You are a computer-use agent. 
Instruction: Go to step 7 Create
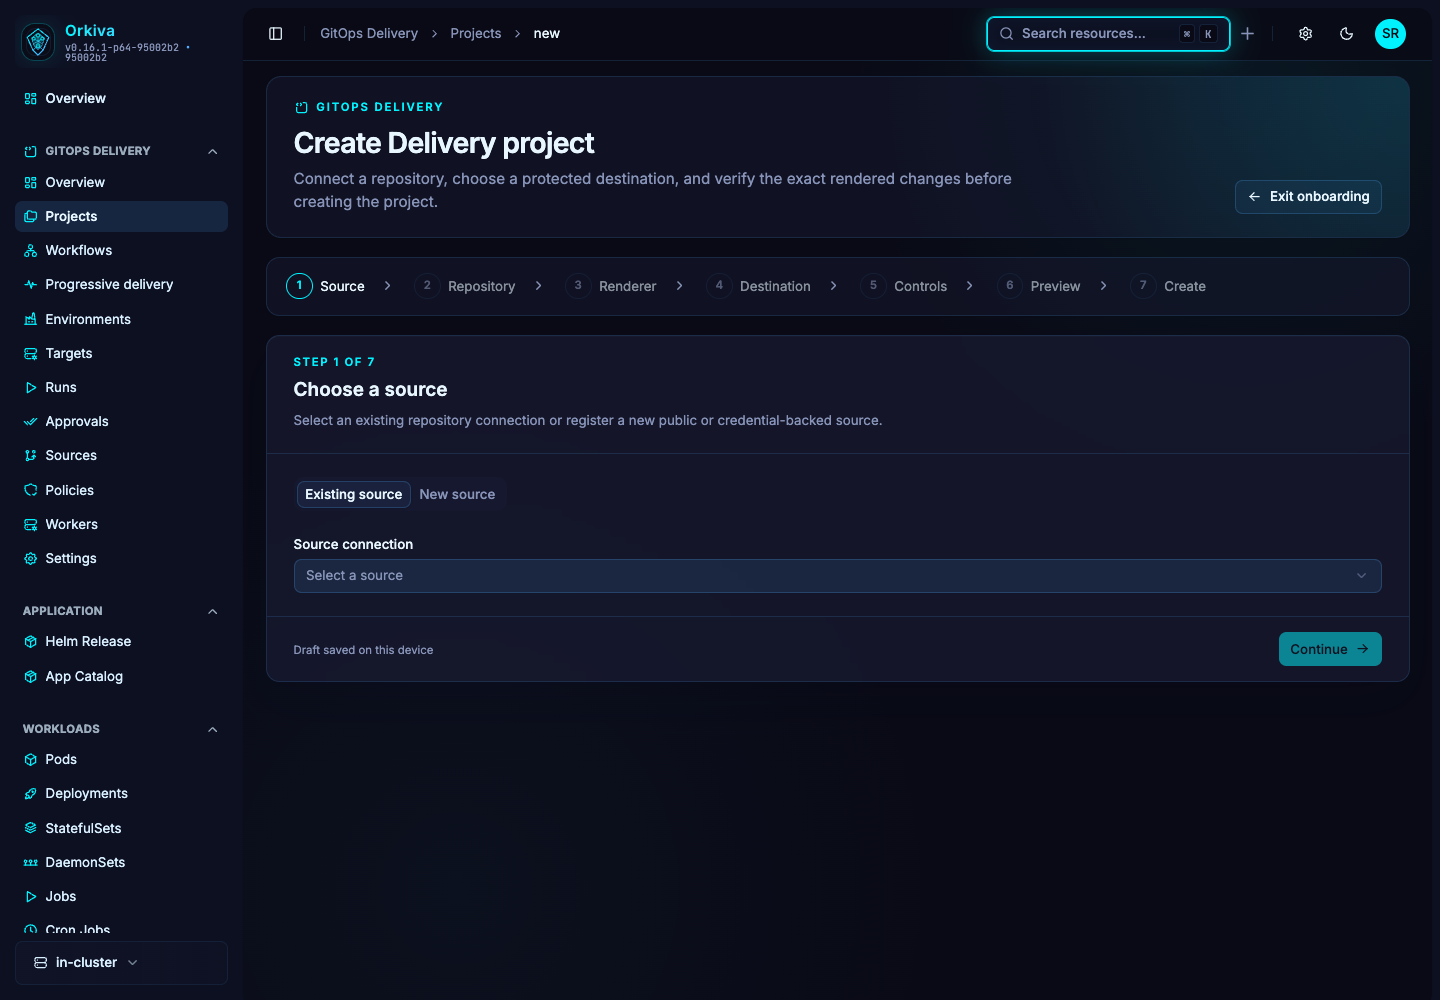click(x=1168, y=286)
